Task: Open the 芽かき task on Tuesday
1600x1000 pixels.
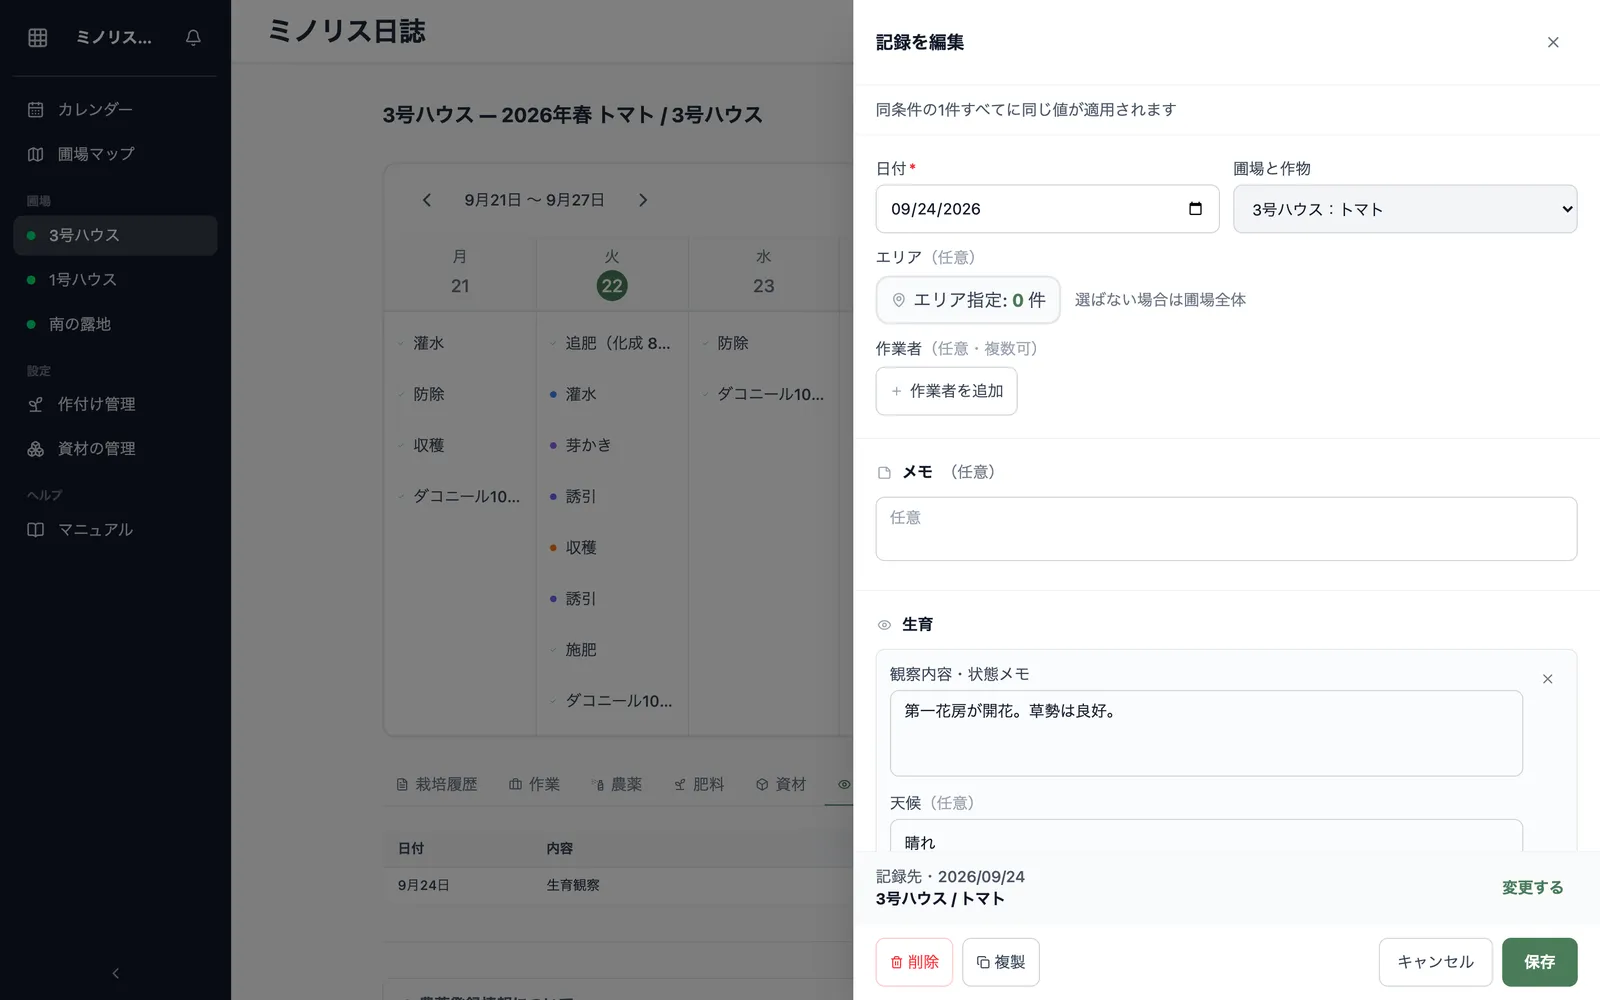Action: pyautogui.click(x=612, y=445)
